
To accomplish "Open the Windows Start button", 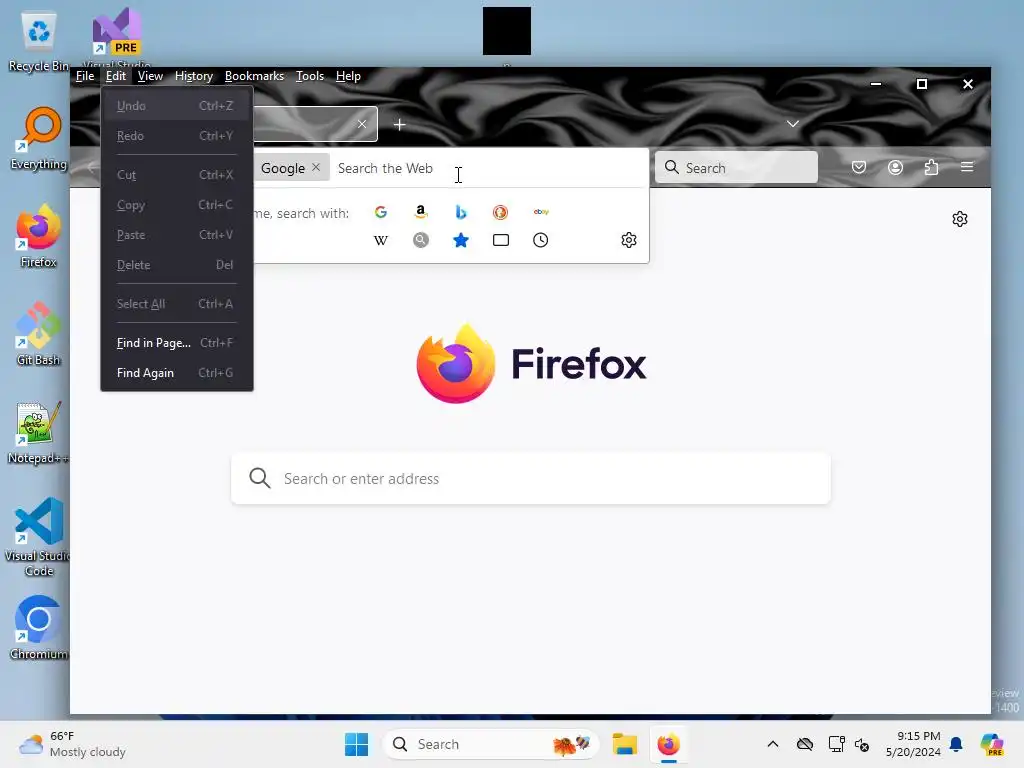I will point(357,744).
